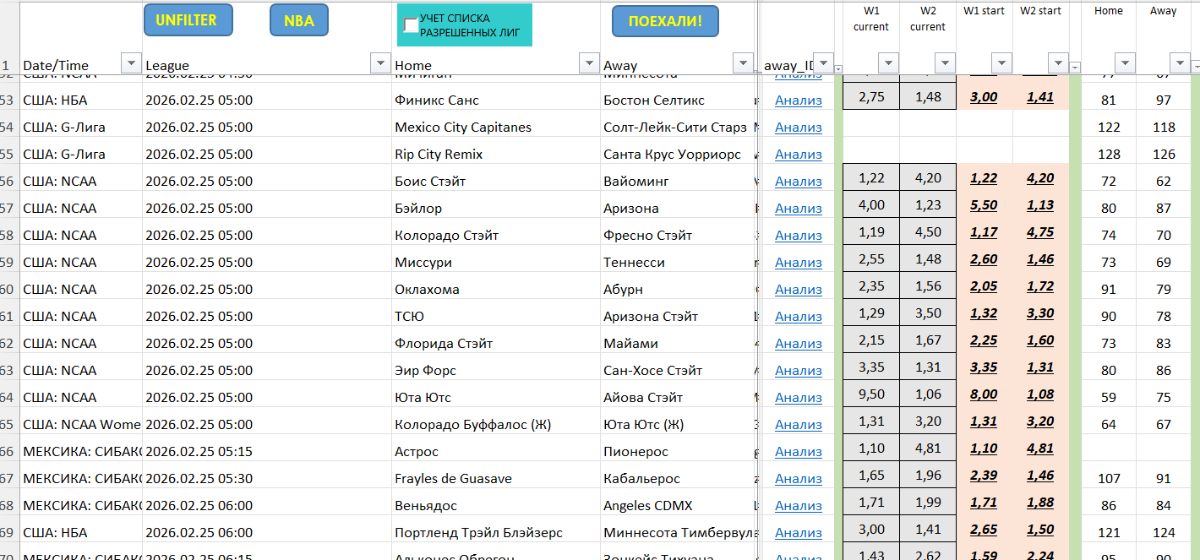1200x560 pixels.
Task: Expand the Away team column filter
Action: 742,64
